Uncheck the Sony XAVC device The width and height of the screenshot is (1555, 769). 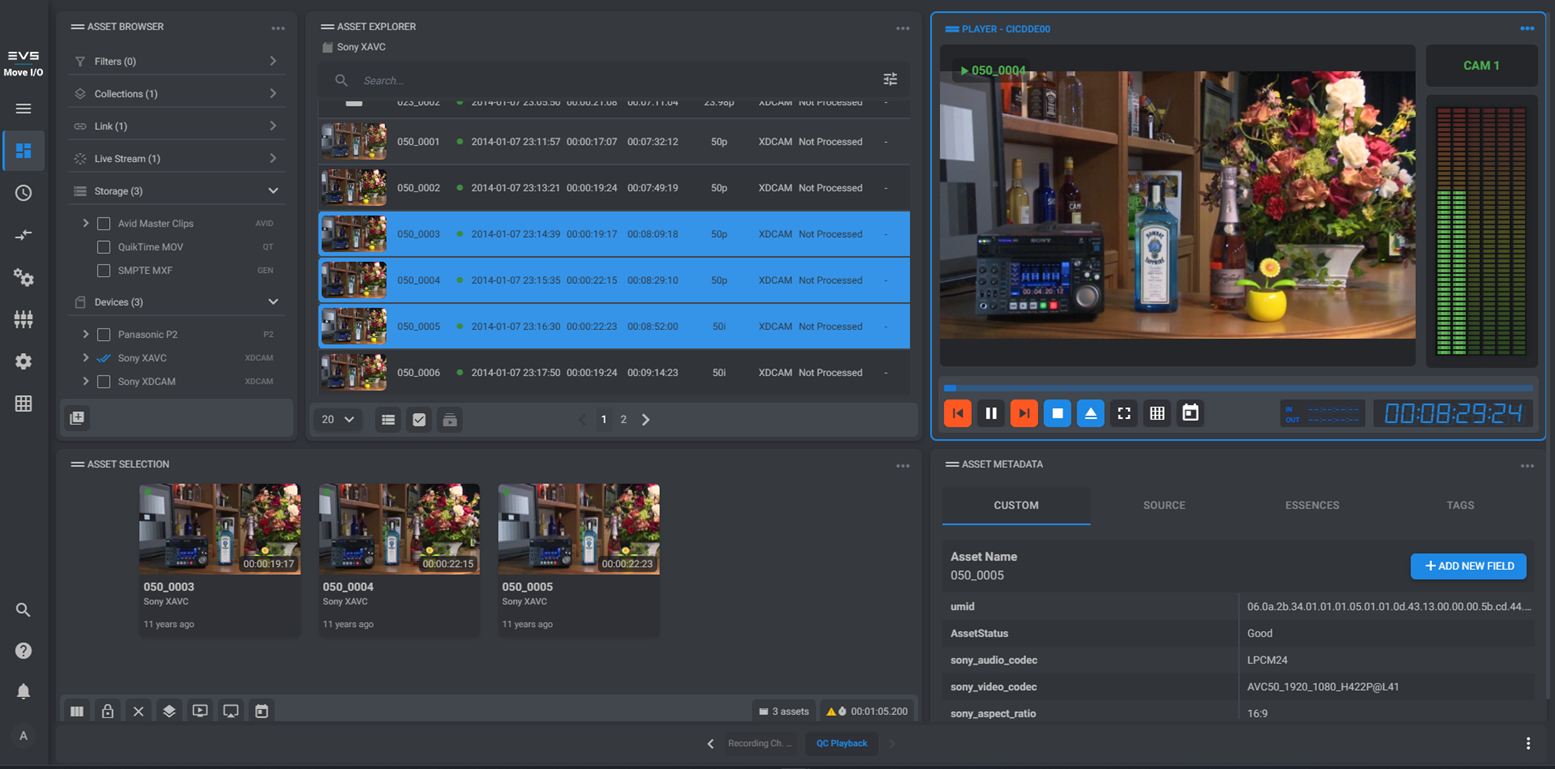pos(103,358)
